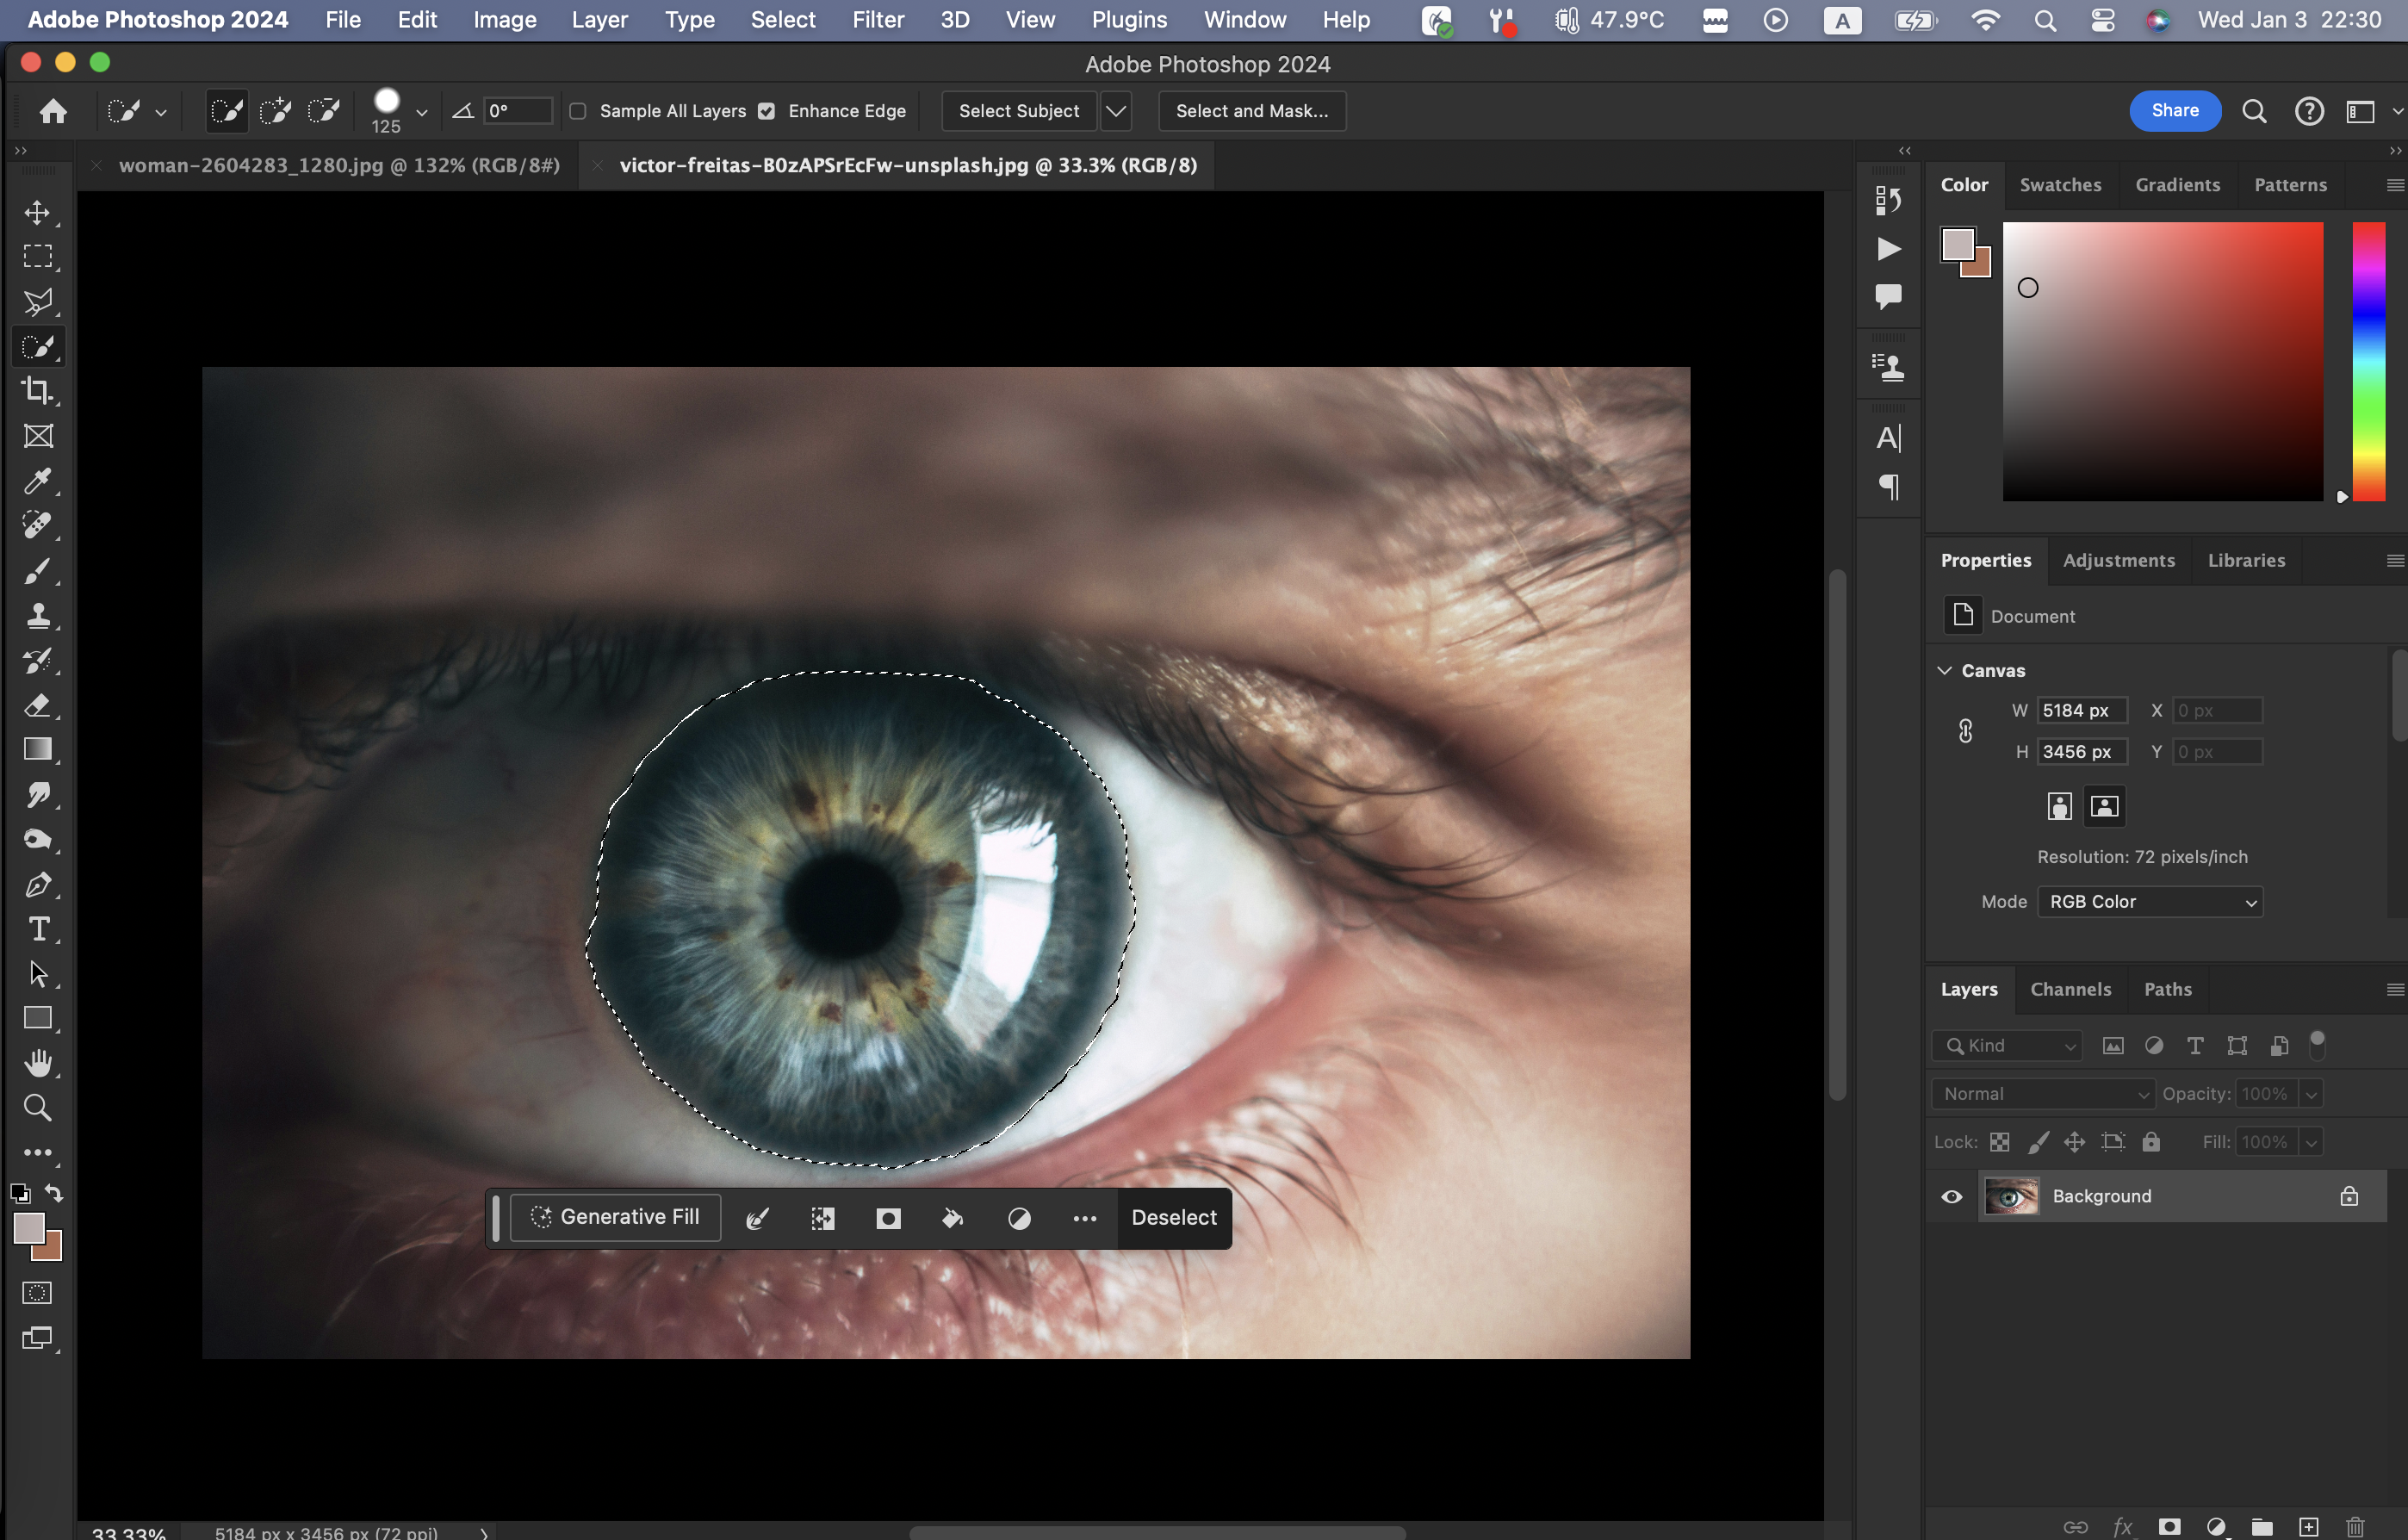Screen dimensions: 2408x1540
Task: Collapse the Canvas section
Action: point(1945,671)
